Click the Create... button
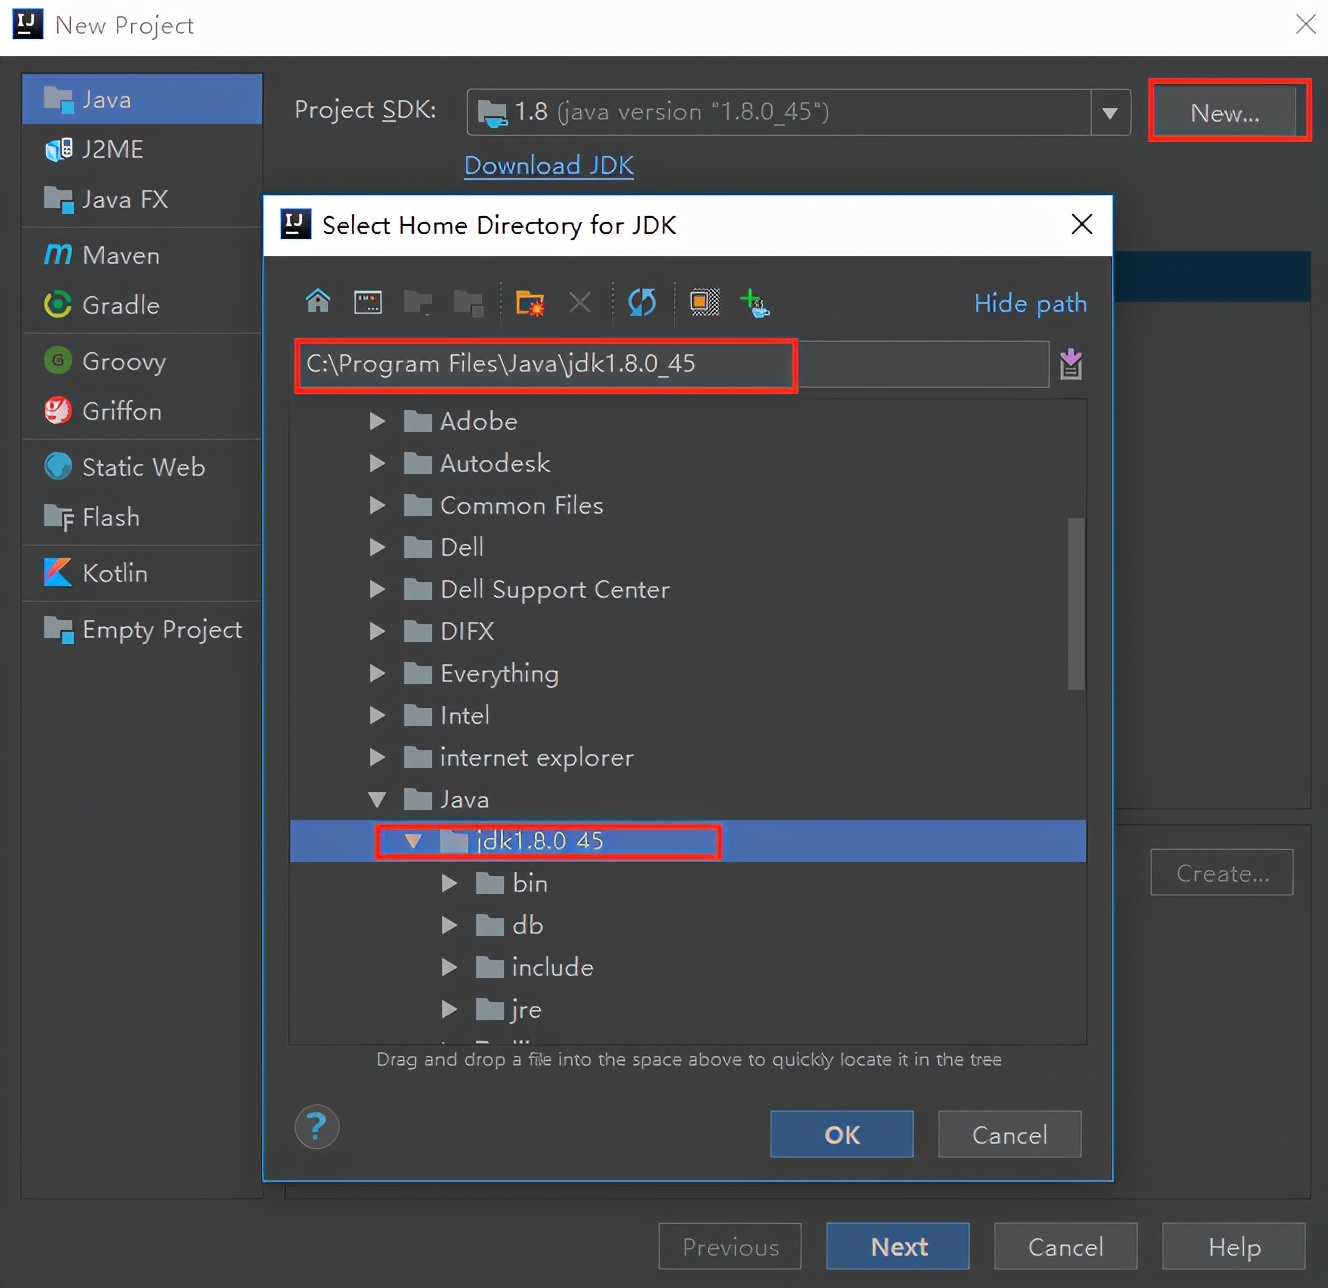Image resolution: width=1328 pixels, height=1288 pixels. click(x=1222, y=873)
